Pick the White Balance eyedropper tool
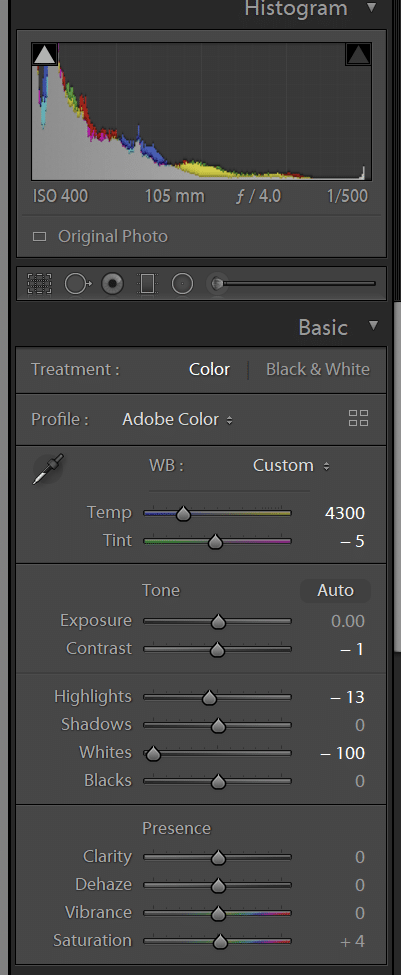Viewport: 401px width, 975px height. 48,469
